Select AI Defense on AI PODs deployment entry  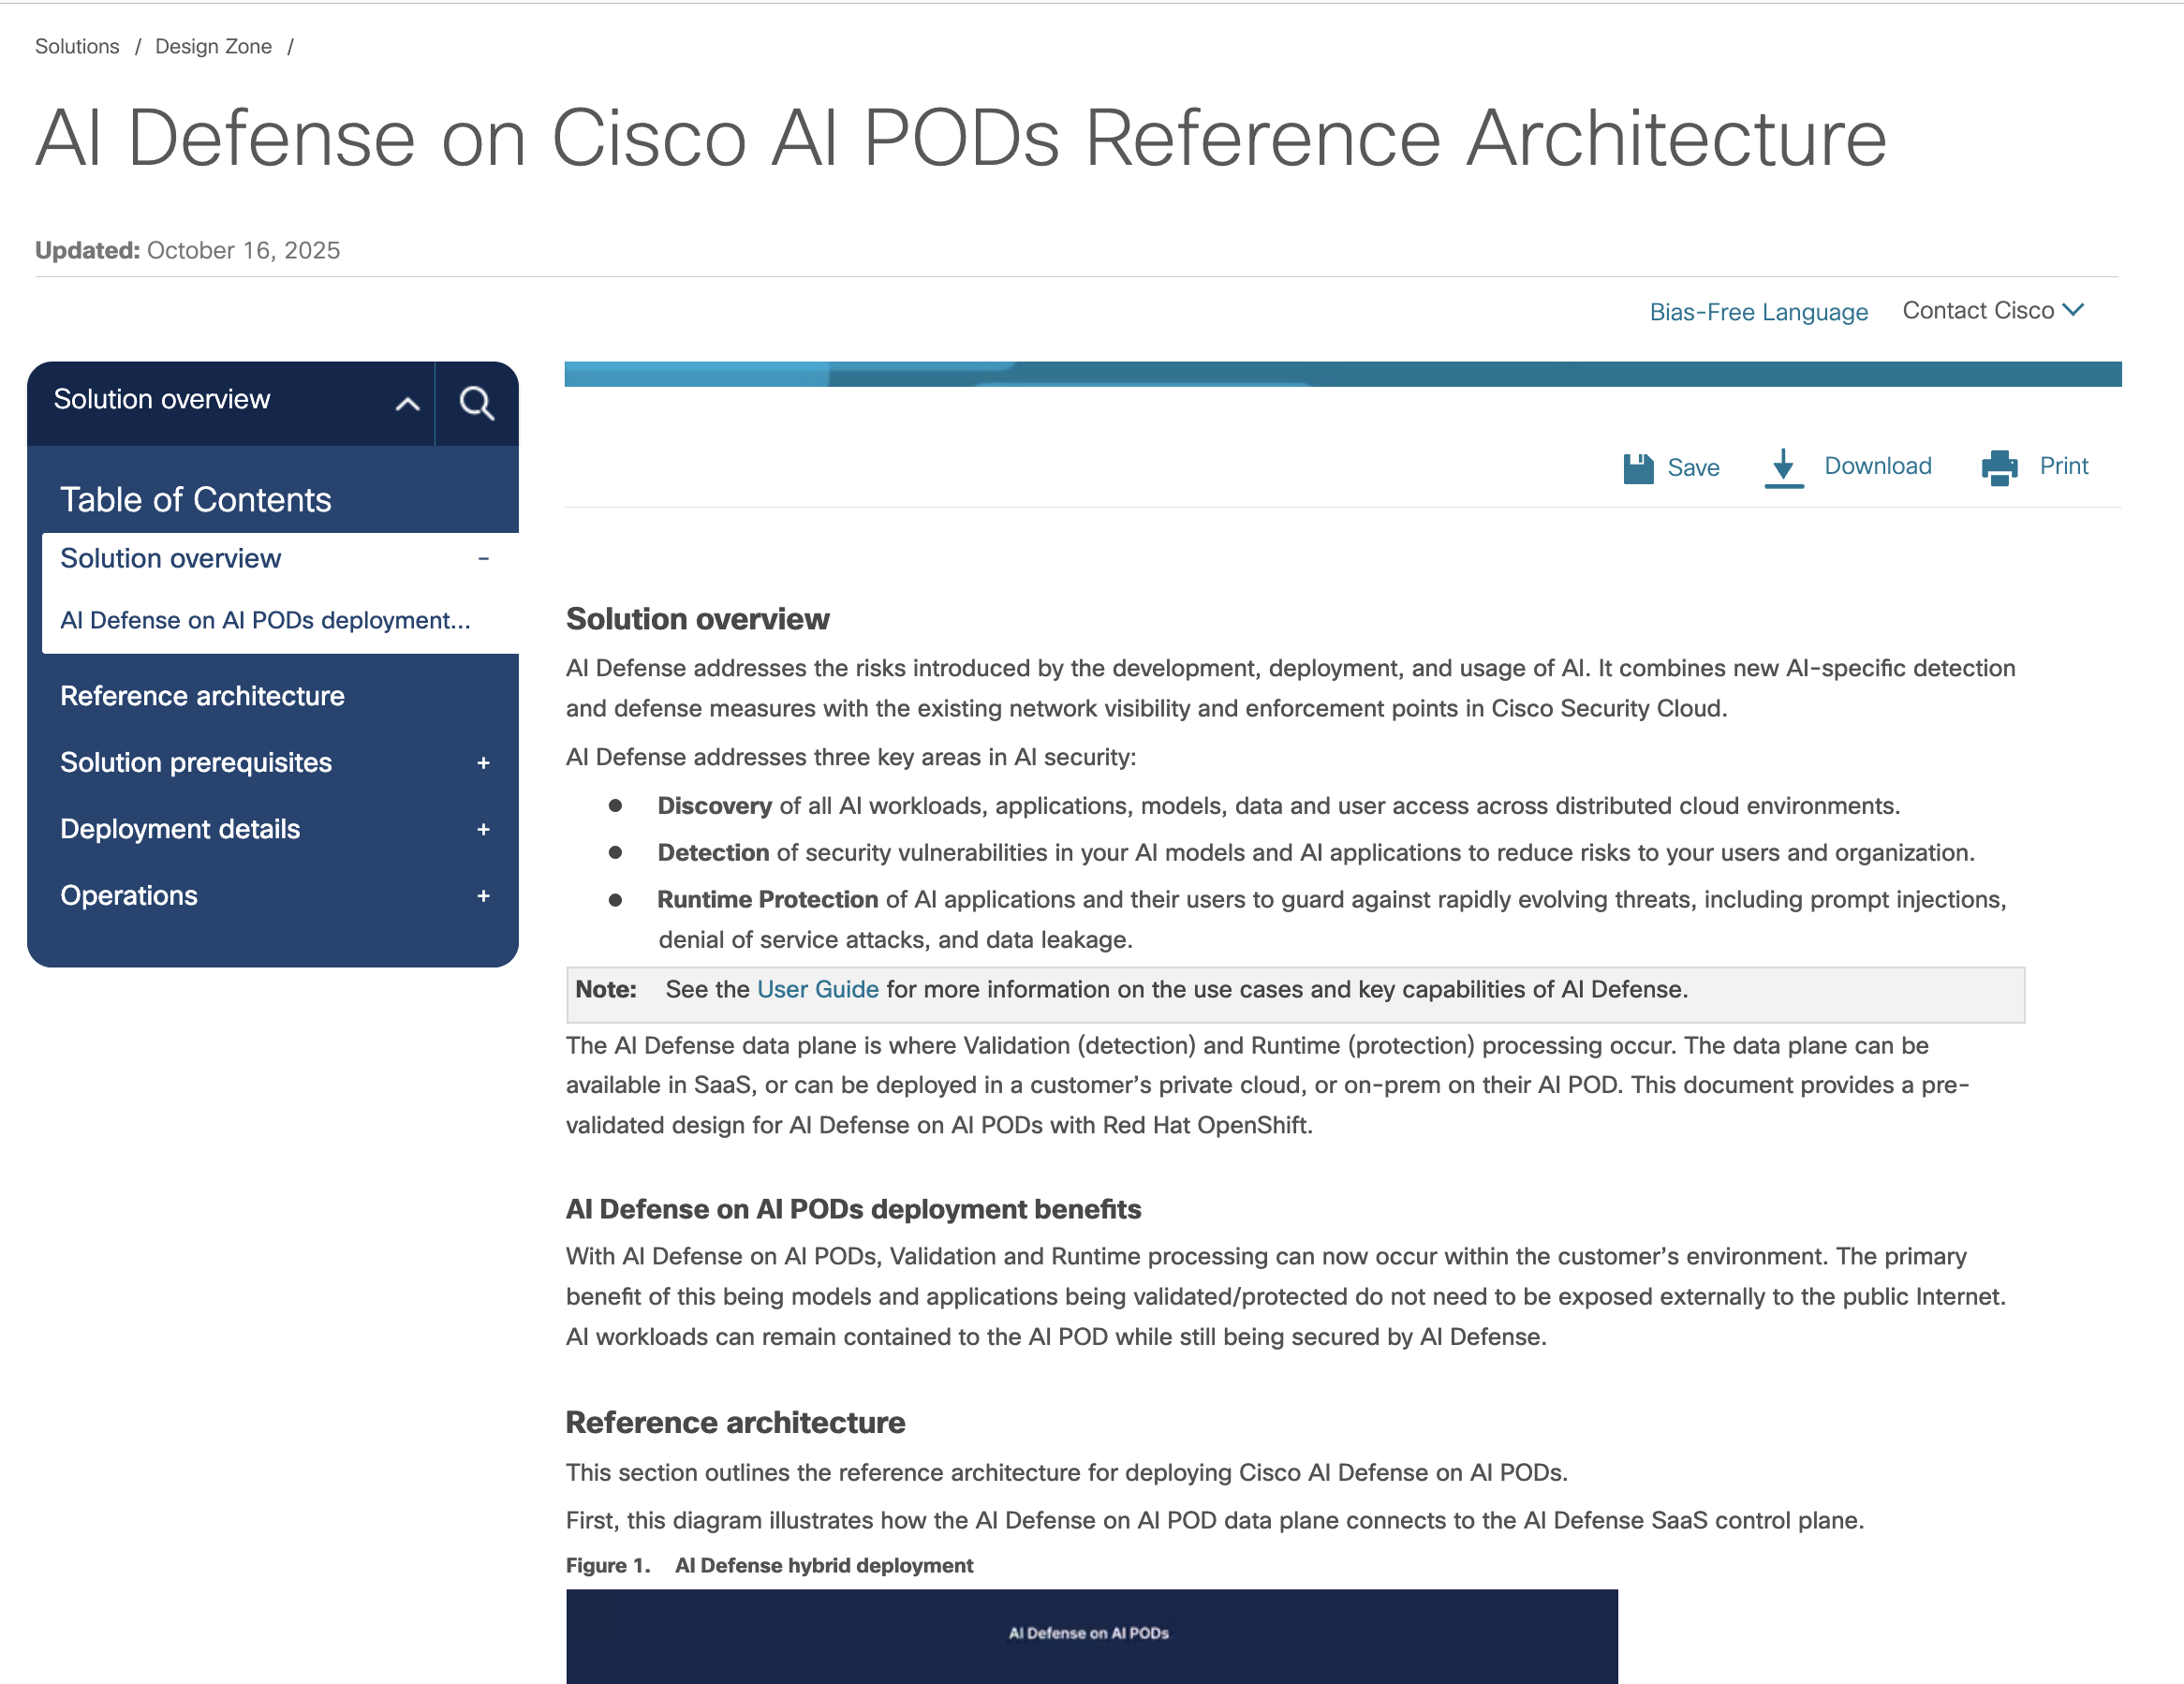(x=265, y=620)
